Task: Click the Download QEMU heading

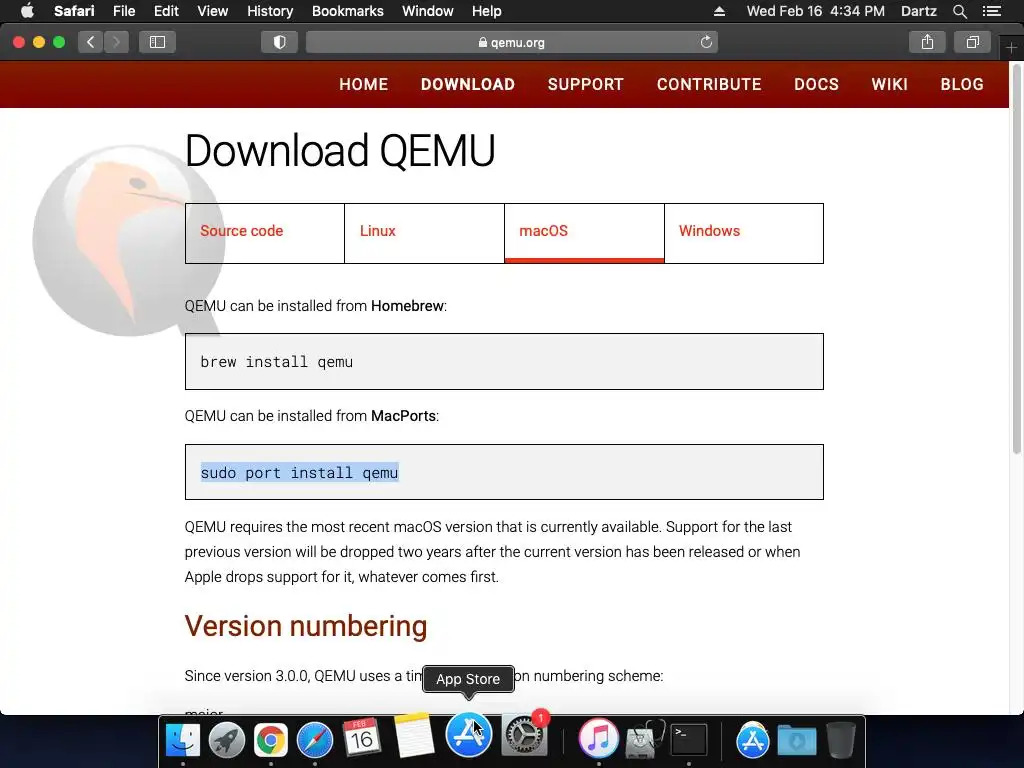Action: tap(340, 150)
